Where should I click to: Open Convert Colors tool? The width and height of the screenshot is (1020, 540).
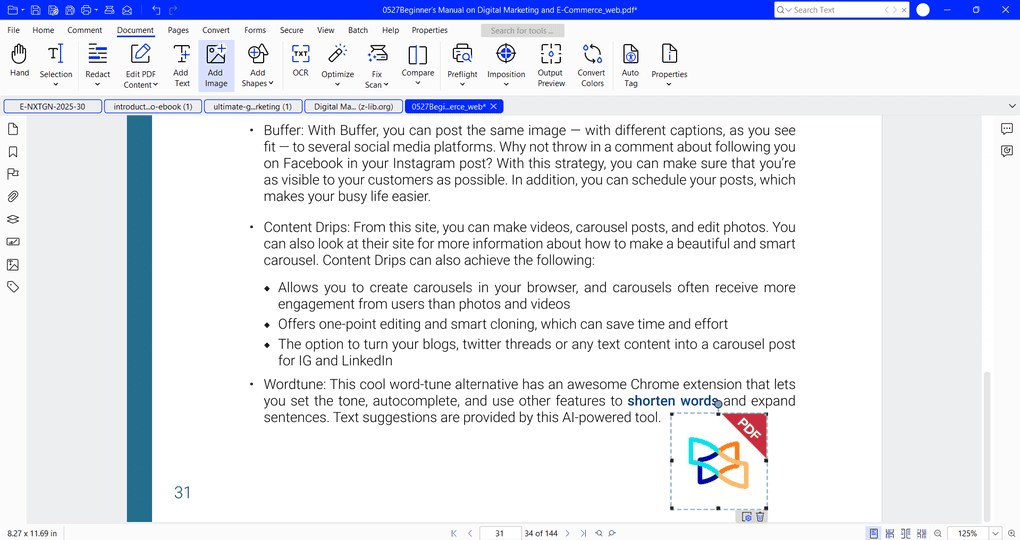tap(592, 66)
